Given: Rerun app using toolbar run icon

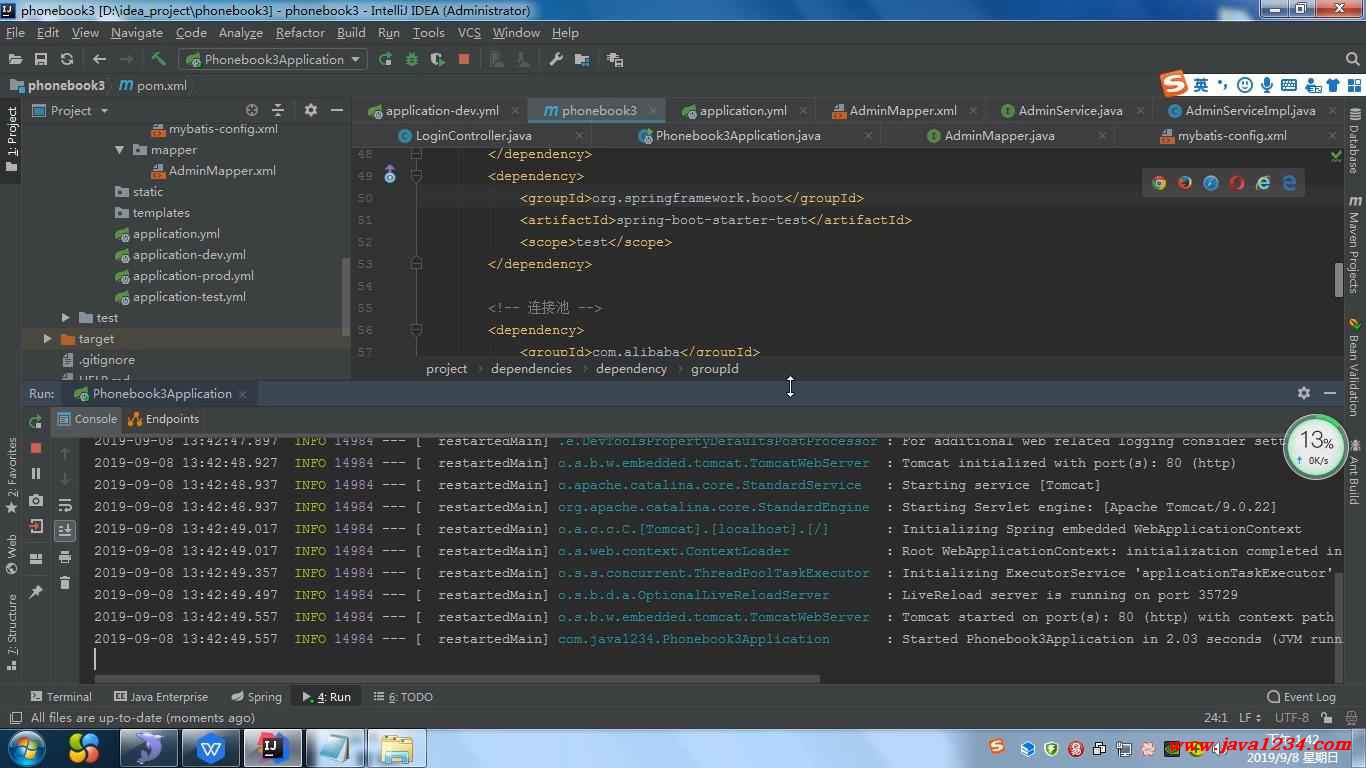Looking at the screenshot, I should (386, 59).
